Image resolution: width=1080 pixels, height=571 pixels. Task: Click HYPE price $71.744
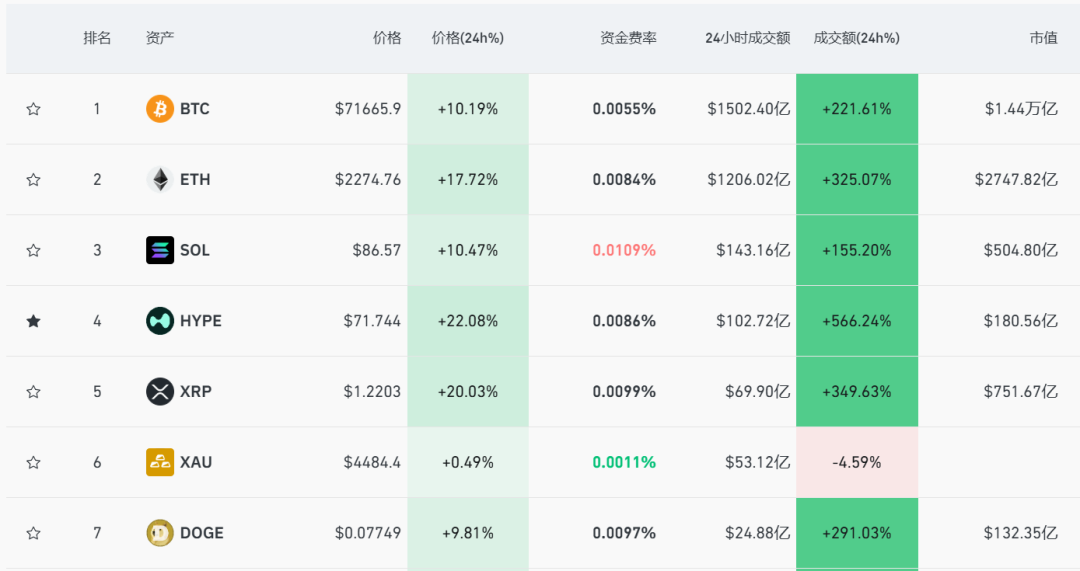[x=373, y=321]
